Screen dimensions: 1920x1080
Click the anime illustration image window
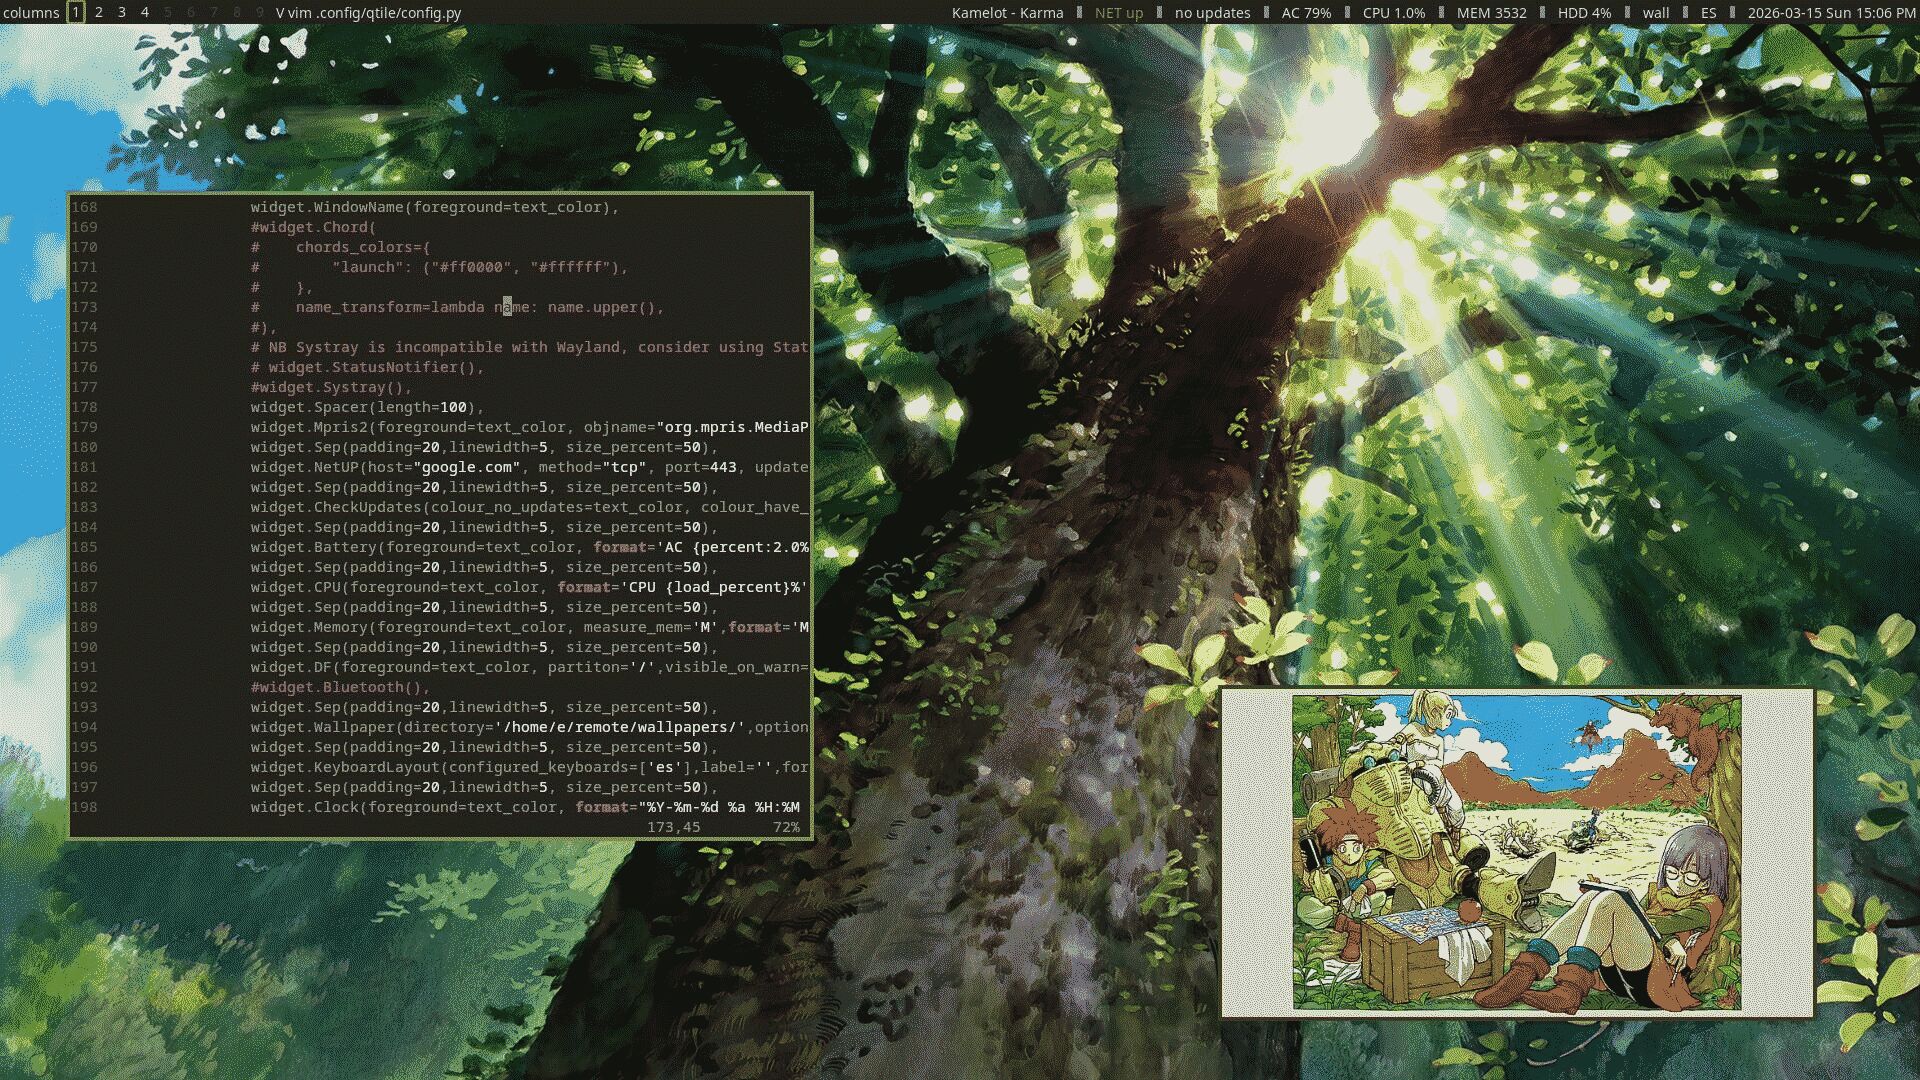(1516, 852)
